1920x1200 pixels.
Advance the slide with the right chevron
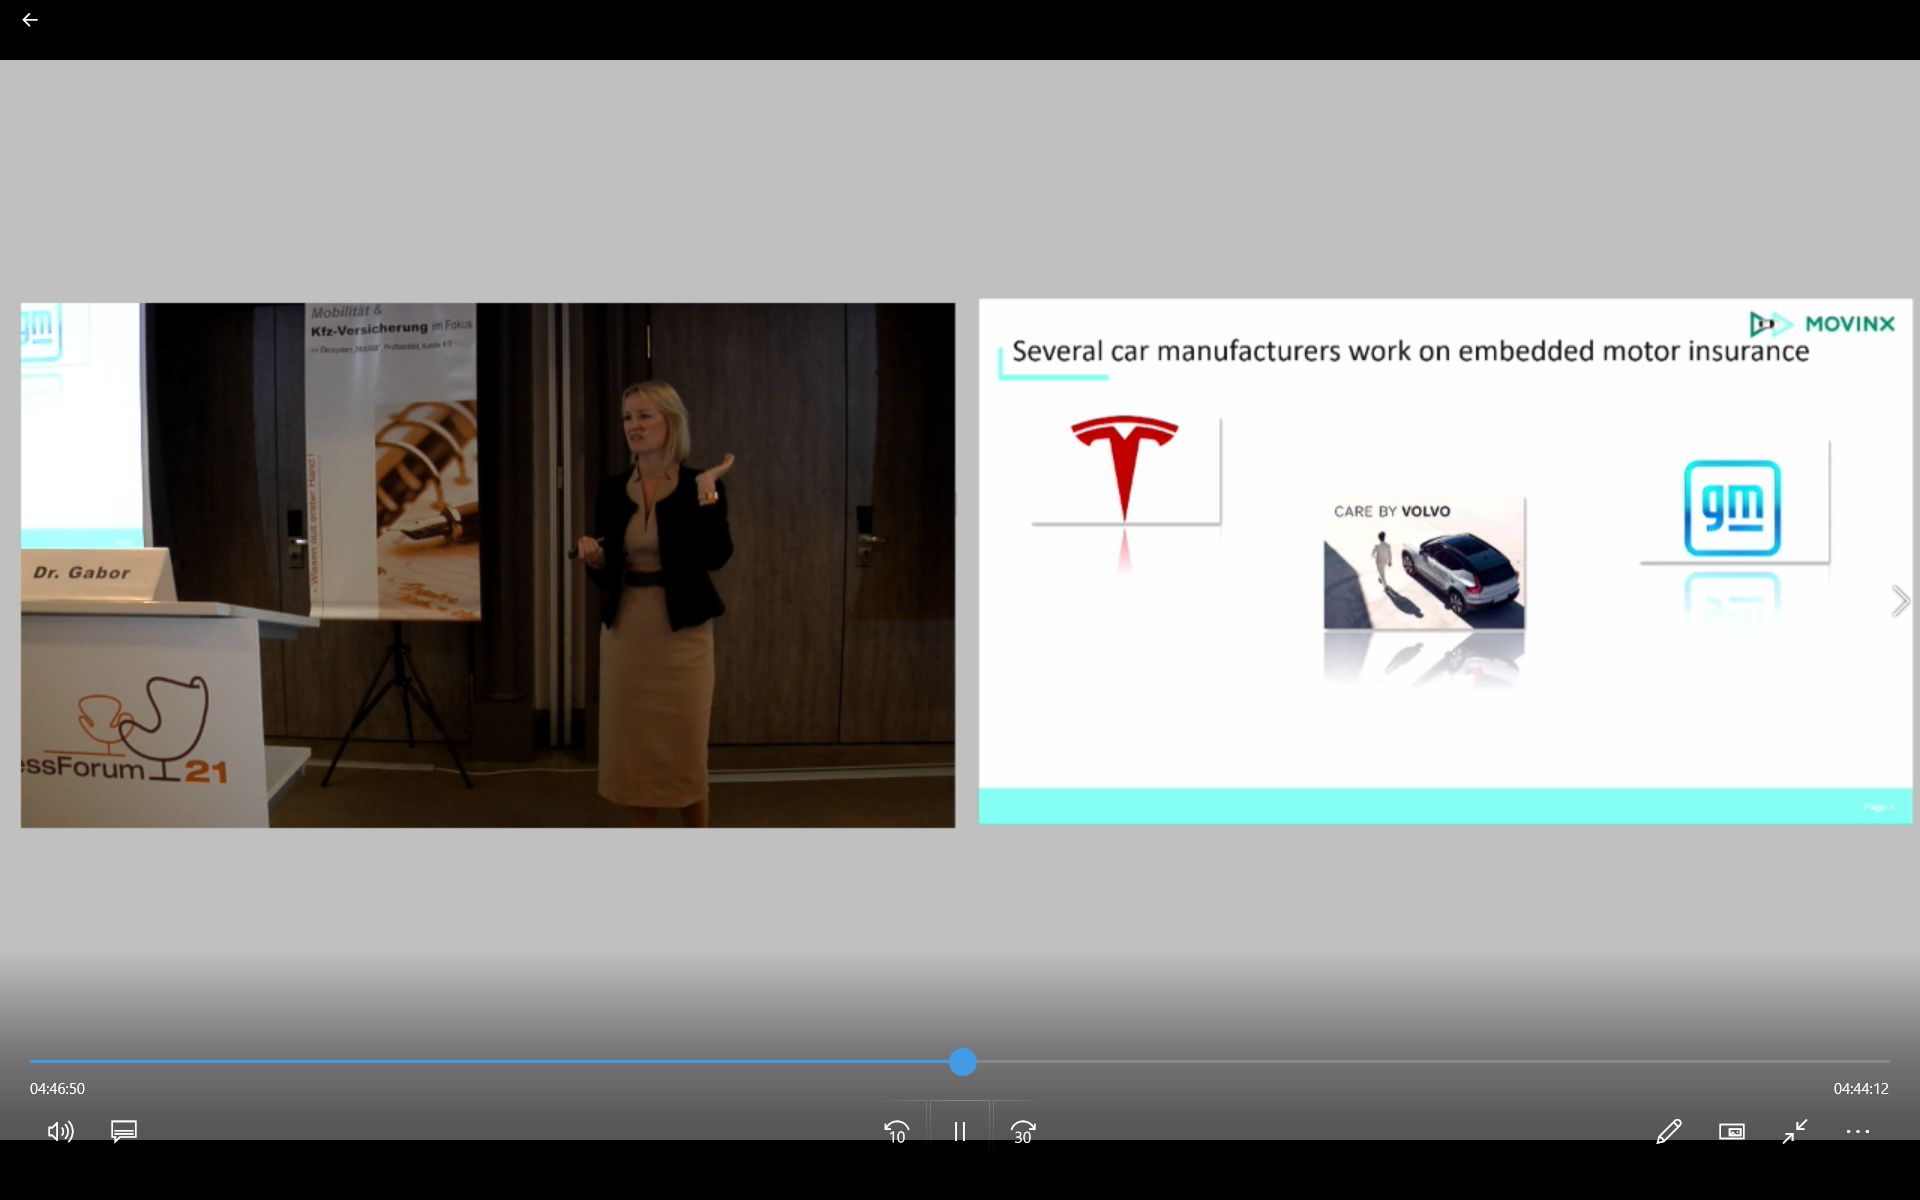pos(1899,601)
